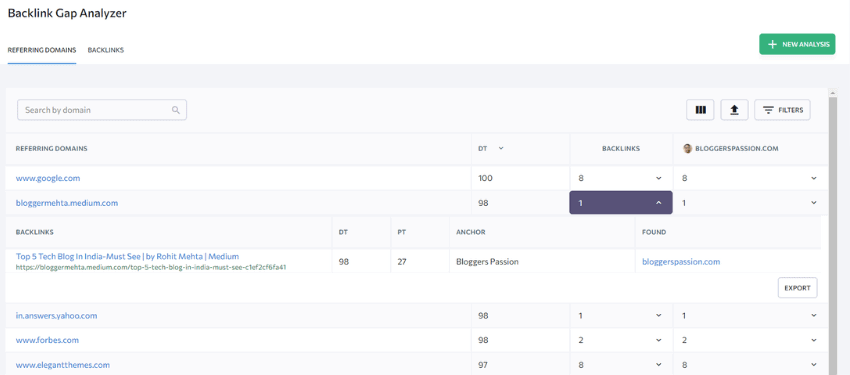Click the upload/export arrow icon button

click(735, 110)
